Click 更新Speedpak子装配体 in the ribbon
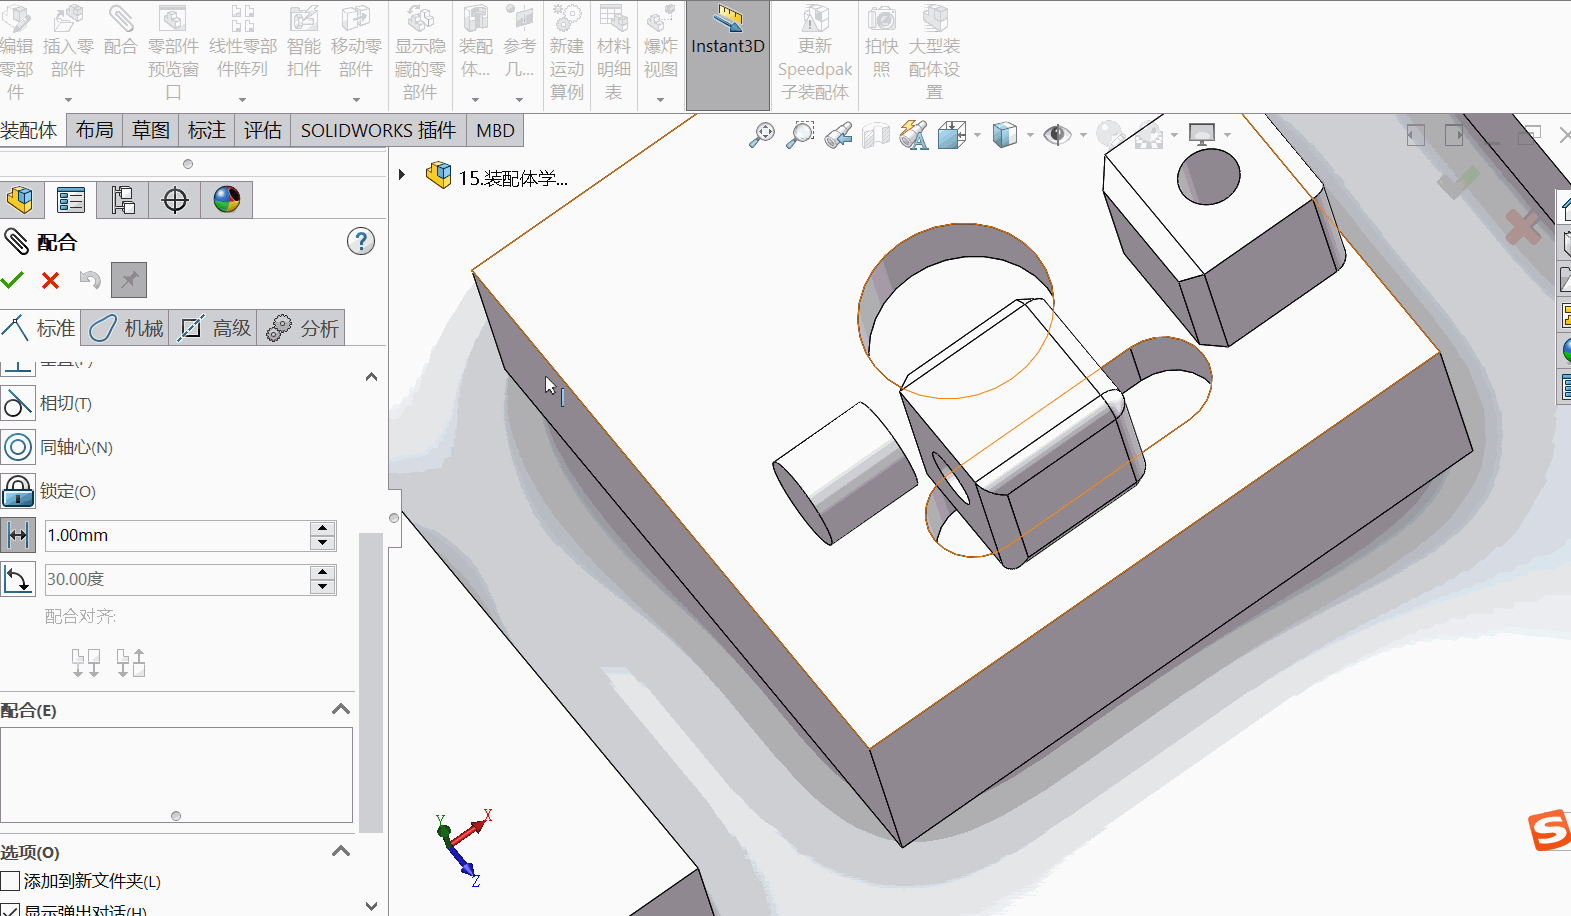The width and height of the screenshot is (1571, 916). coord(815,53)
